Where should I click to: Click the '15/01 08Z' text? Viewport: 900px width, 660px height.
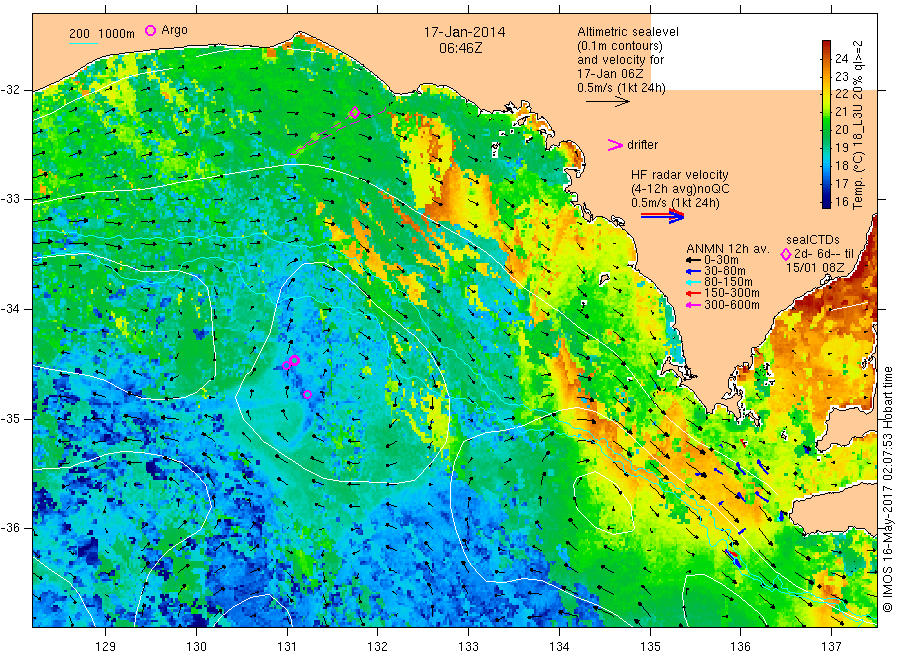815,268
